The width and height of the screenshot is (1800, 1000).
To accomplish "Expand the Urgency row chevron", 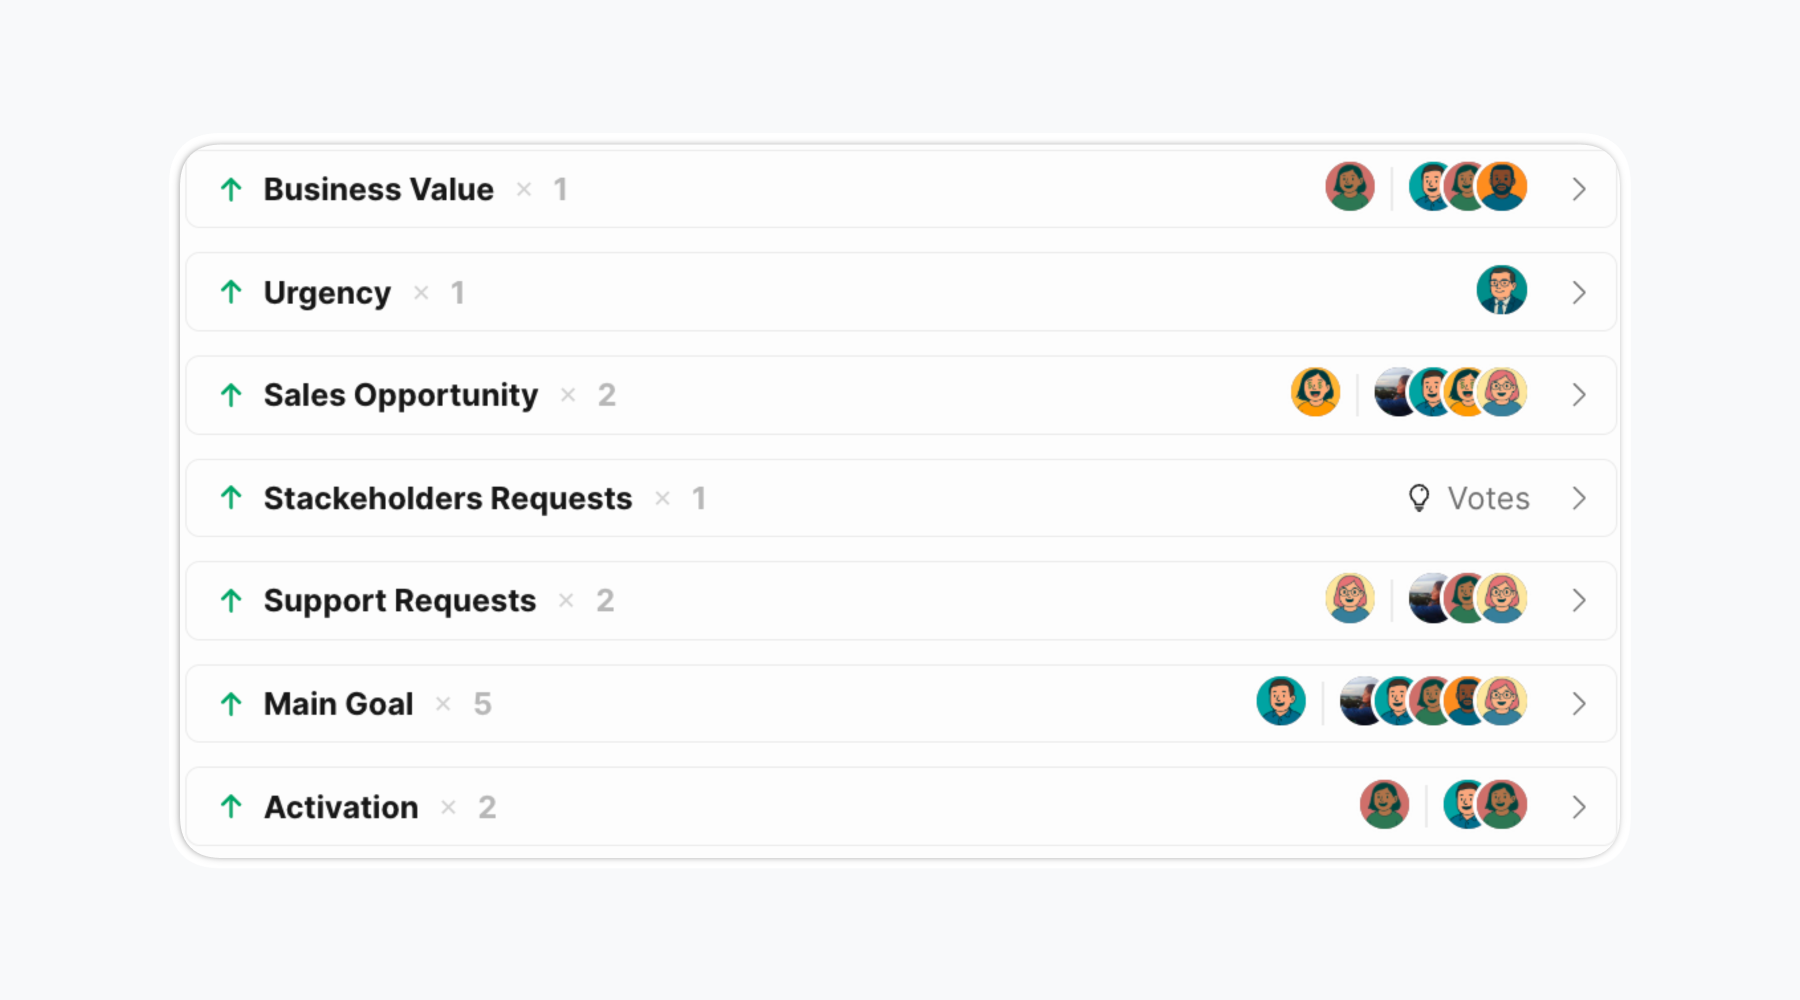I will 1578,292.
